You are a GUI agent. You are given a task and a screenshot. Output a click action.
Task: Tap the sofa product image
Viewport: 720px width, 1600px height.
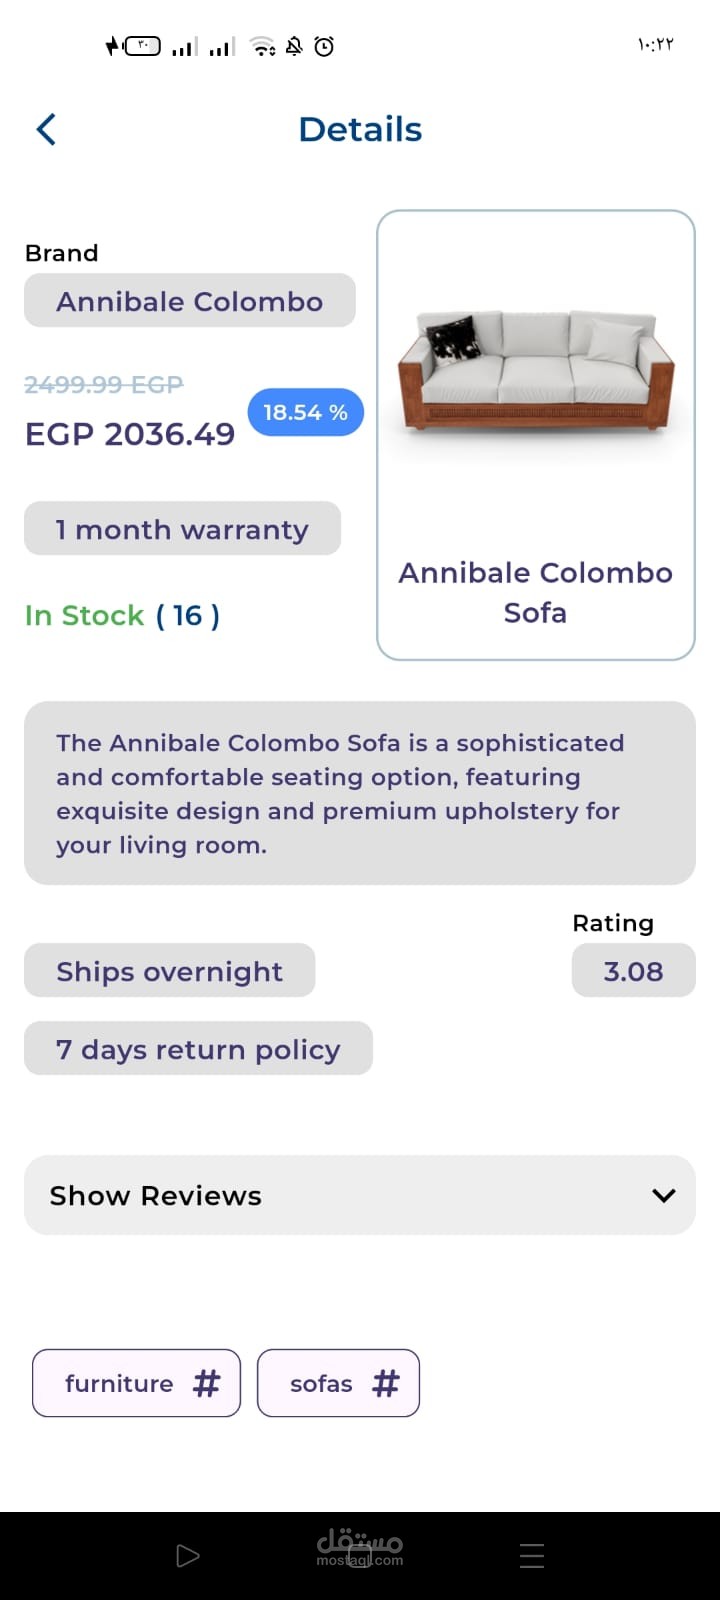[x=536, y=369]
